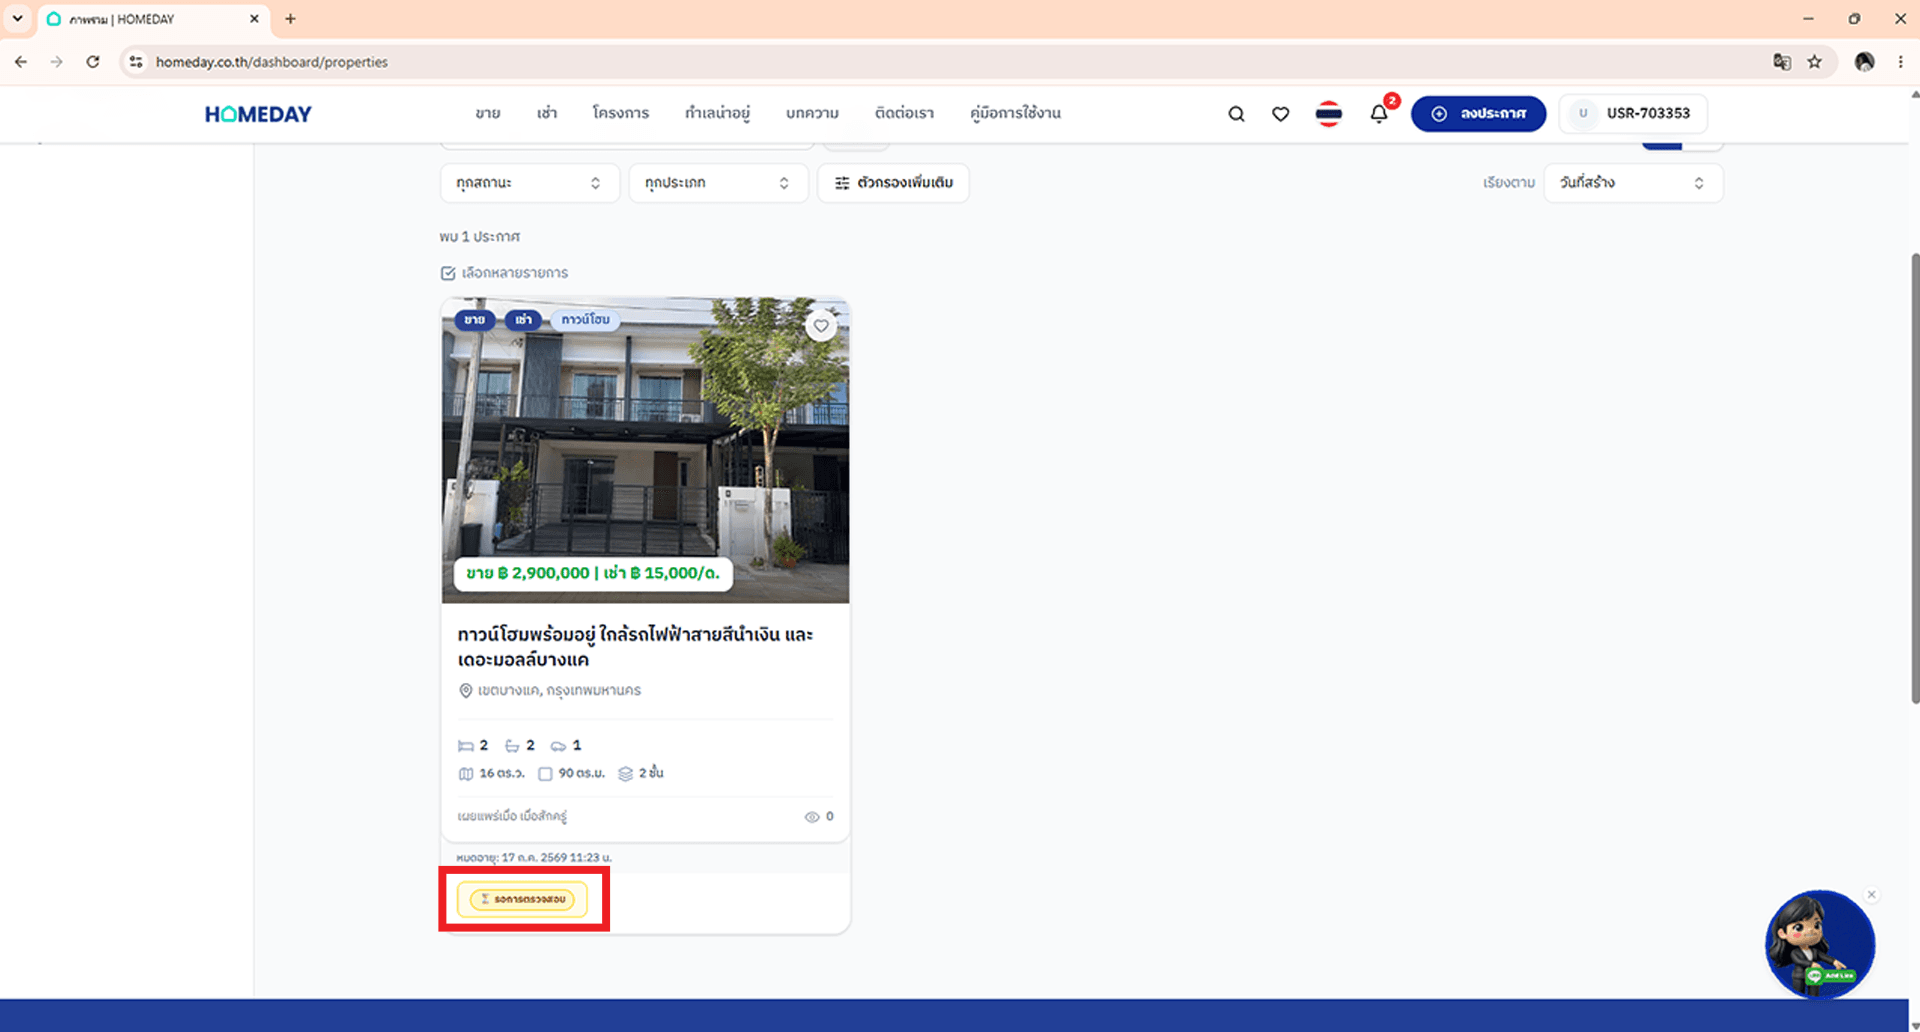Open the search magnifier icon
The image size is (1920, 1032).
click(x=1236, y=114)
